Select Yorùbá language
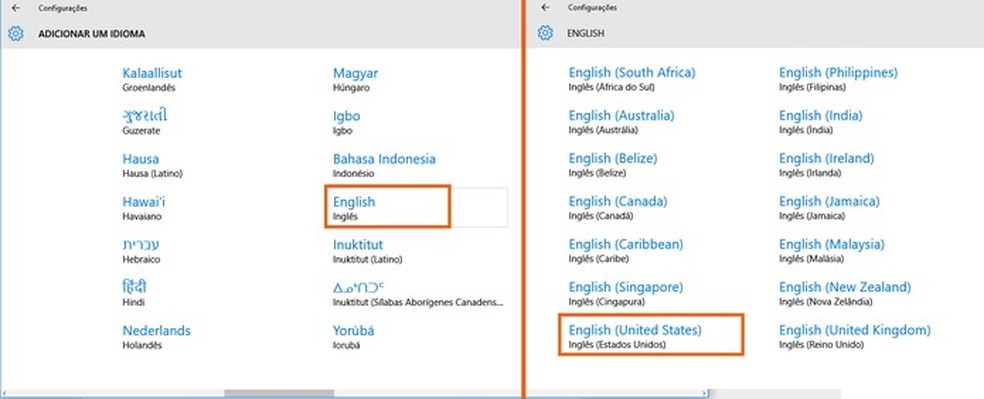Image resolution: width=984 pixels, height=399 pixels. [x=354, y=338]
